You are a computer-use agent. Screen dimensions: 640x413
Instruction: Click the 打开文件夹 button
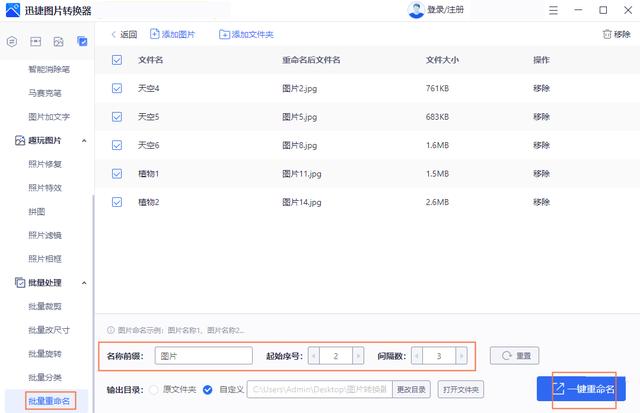pyautogui.click(x=461, y=389)
